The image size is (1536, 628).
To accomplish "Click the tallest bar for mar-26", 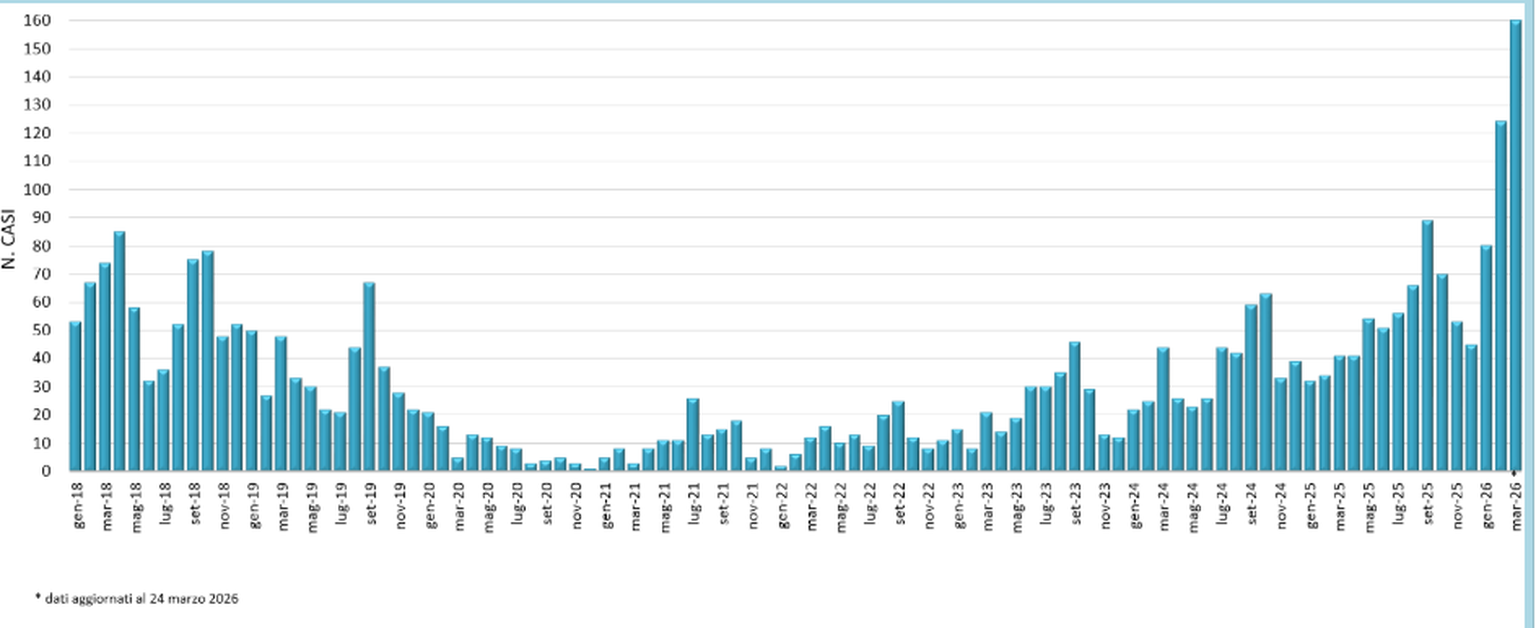I will [1515, 245].
